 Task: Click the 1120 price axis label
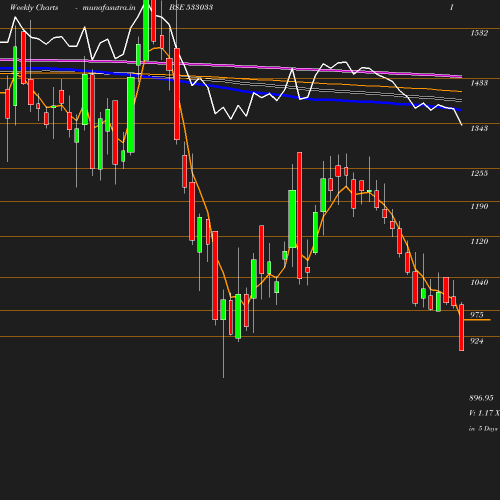pyautogui.click(x=479, y=241)
